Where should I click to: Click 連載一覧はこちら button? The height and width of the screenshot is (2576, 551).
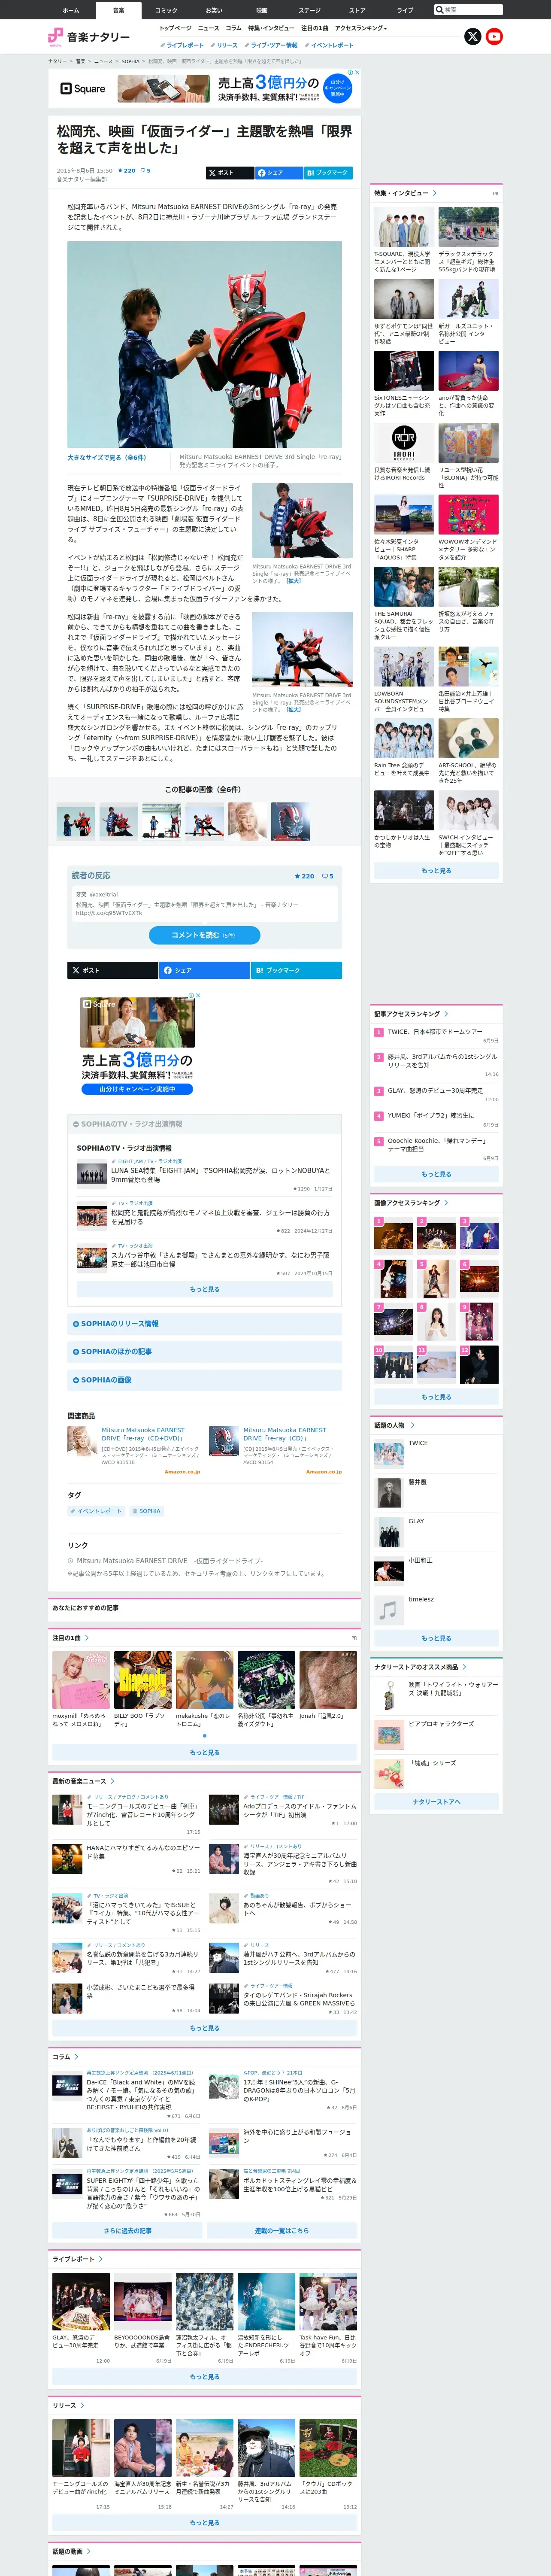[x=282, y=2231]
